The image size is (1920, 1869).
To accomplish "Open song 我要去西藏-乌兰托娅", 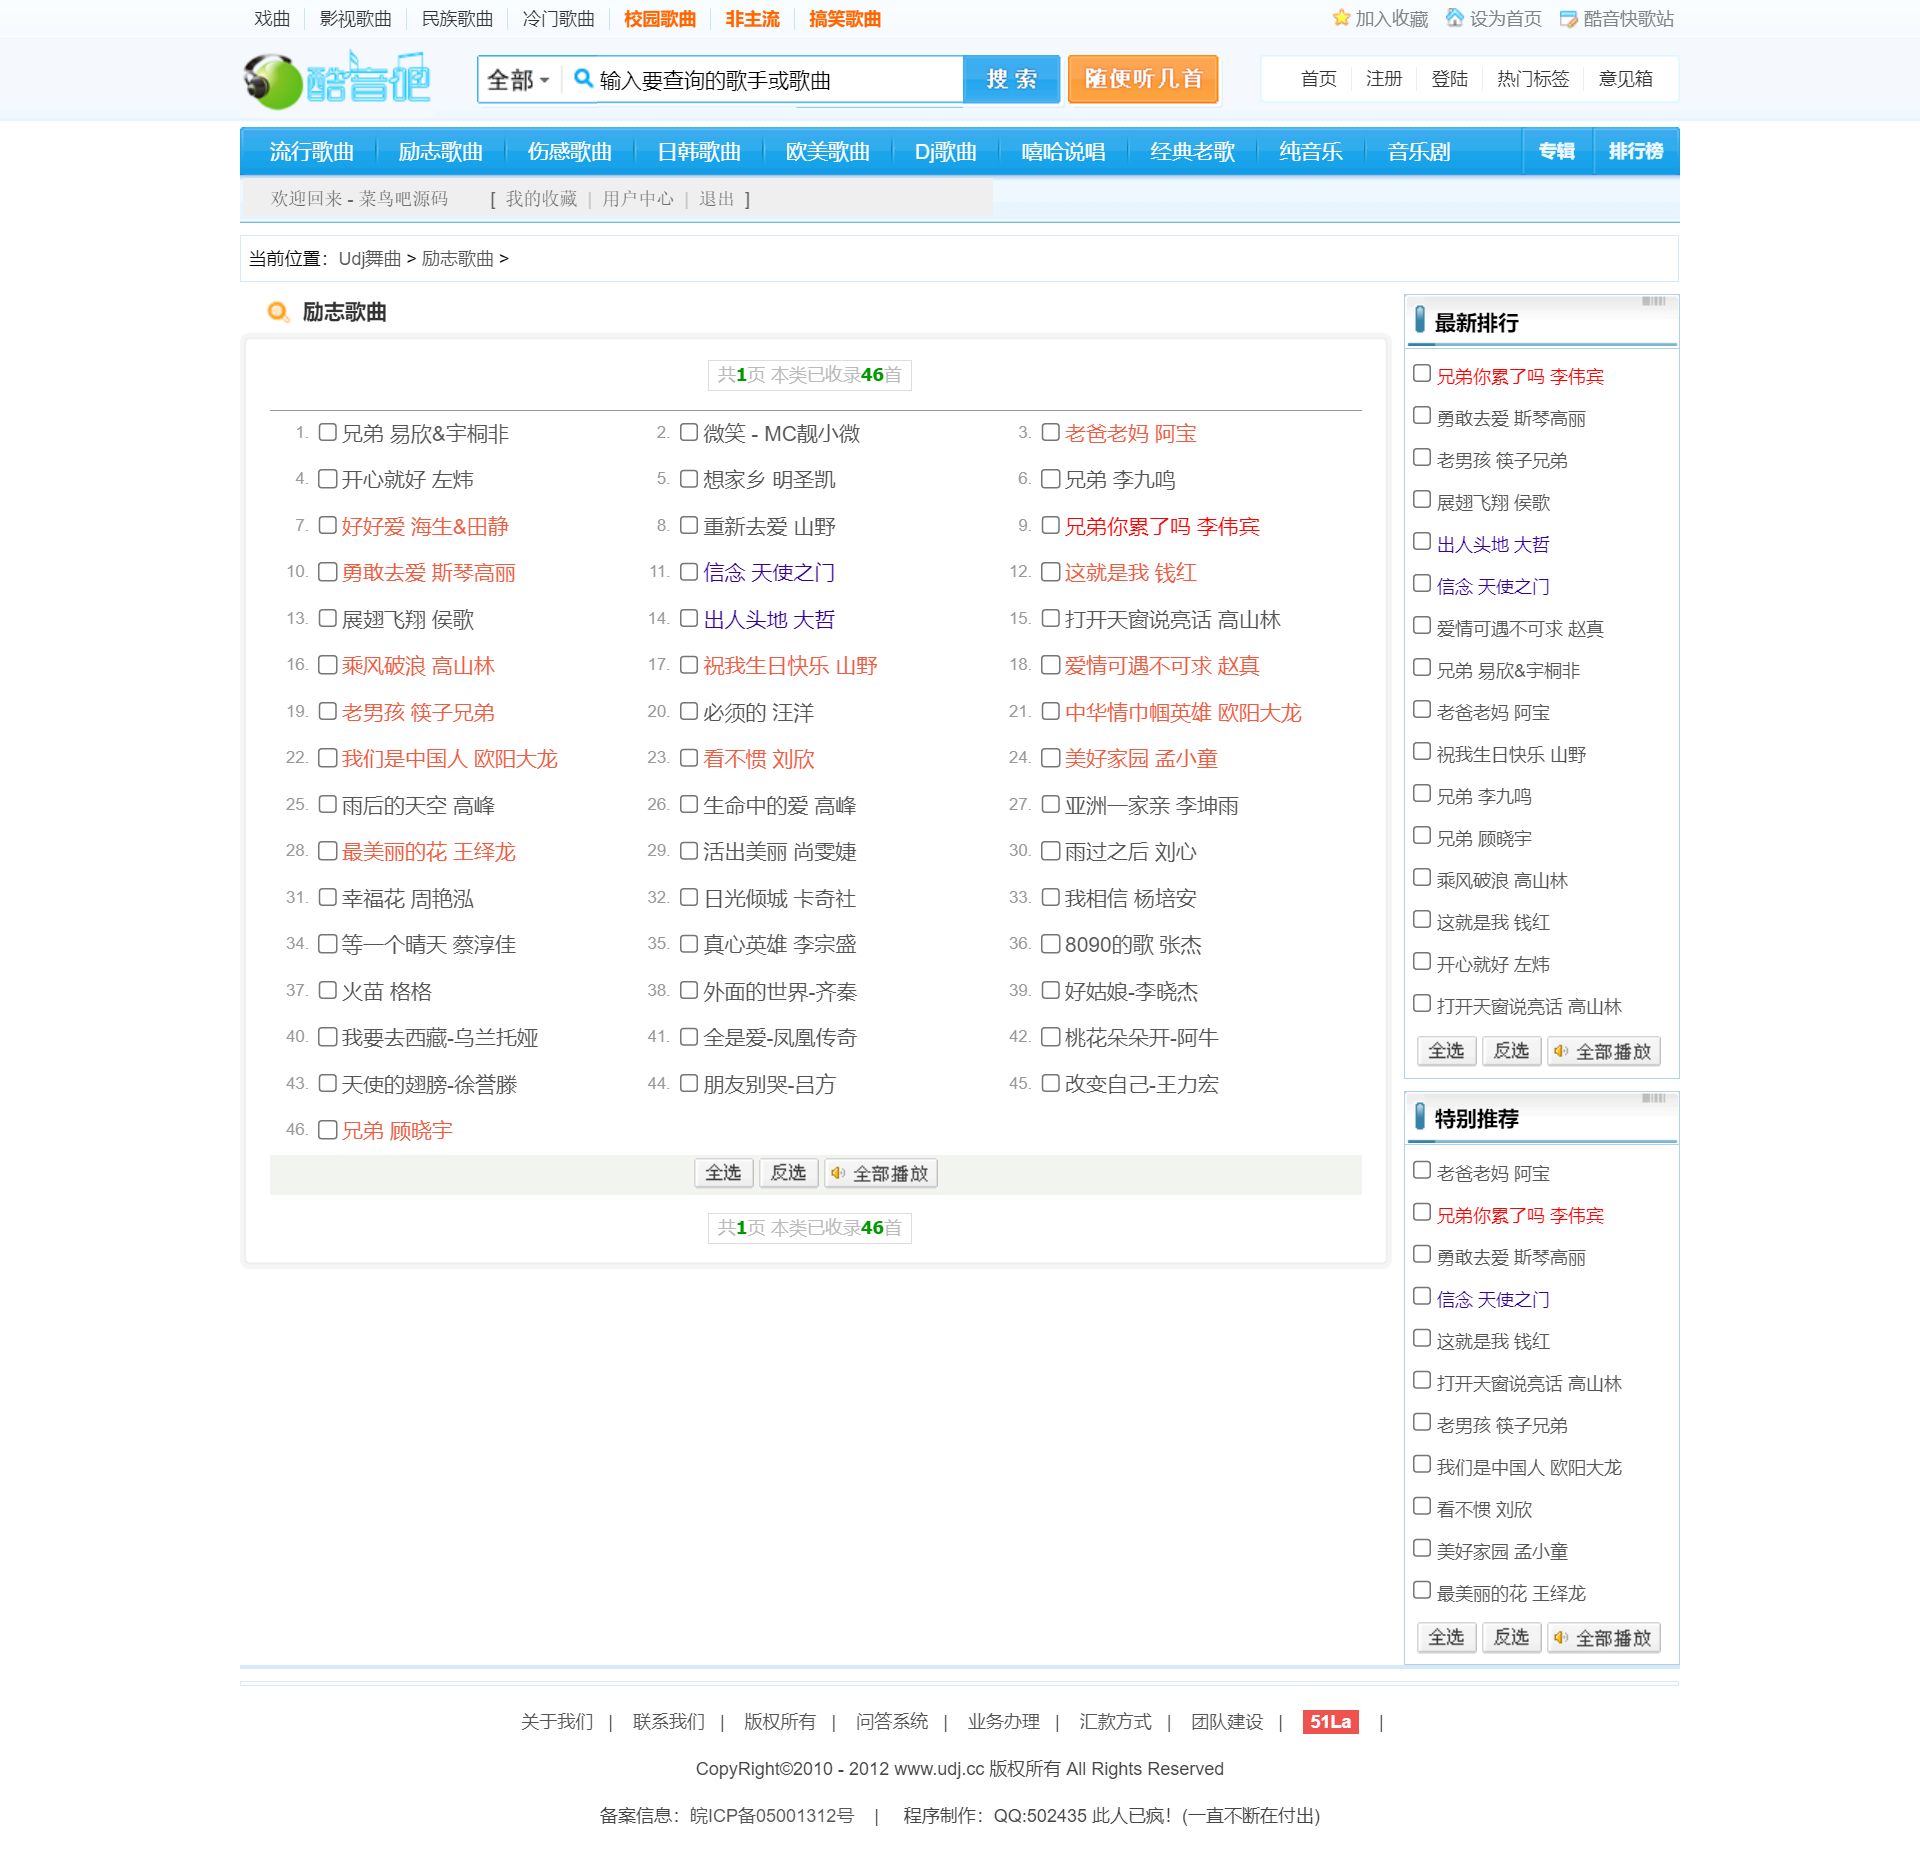I will point(440,1037).
